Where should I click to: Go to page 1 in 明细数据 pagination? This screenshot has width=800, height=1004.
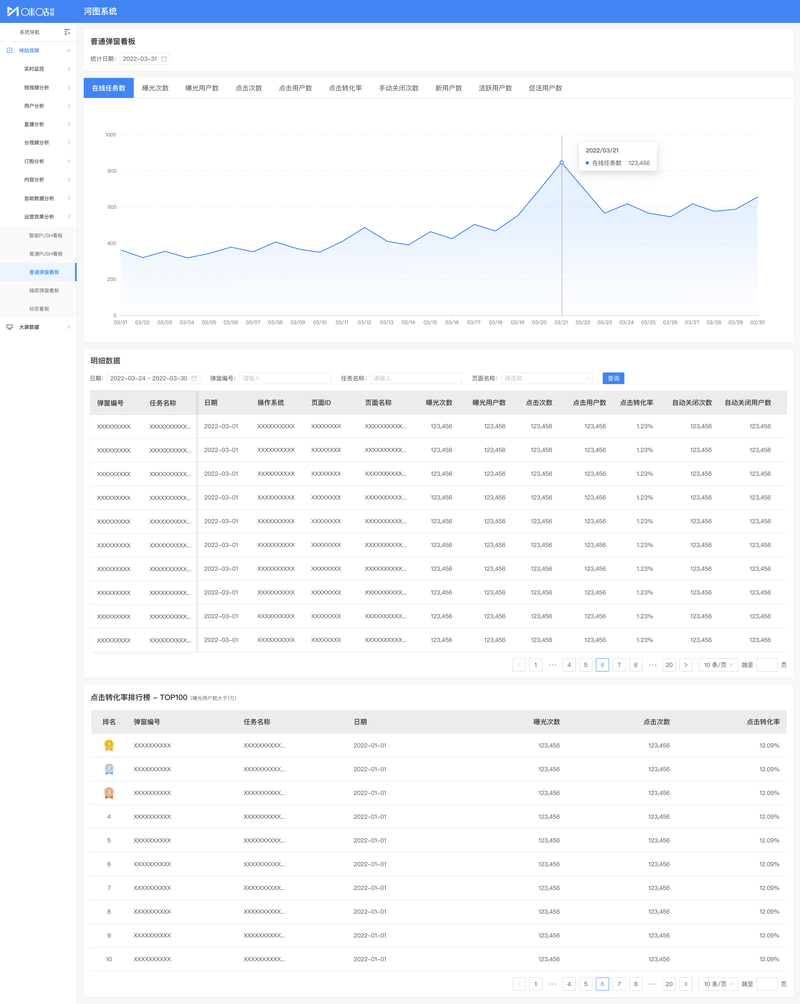coord(535,665)
